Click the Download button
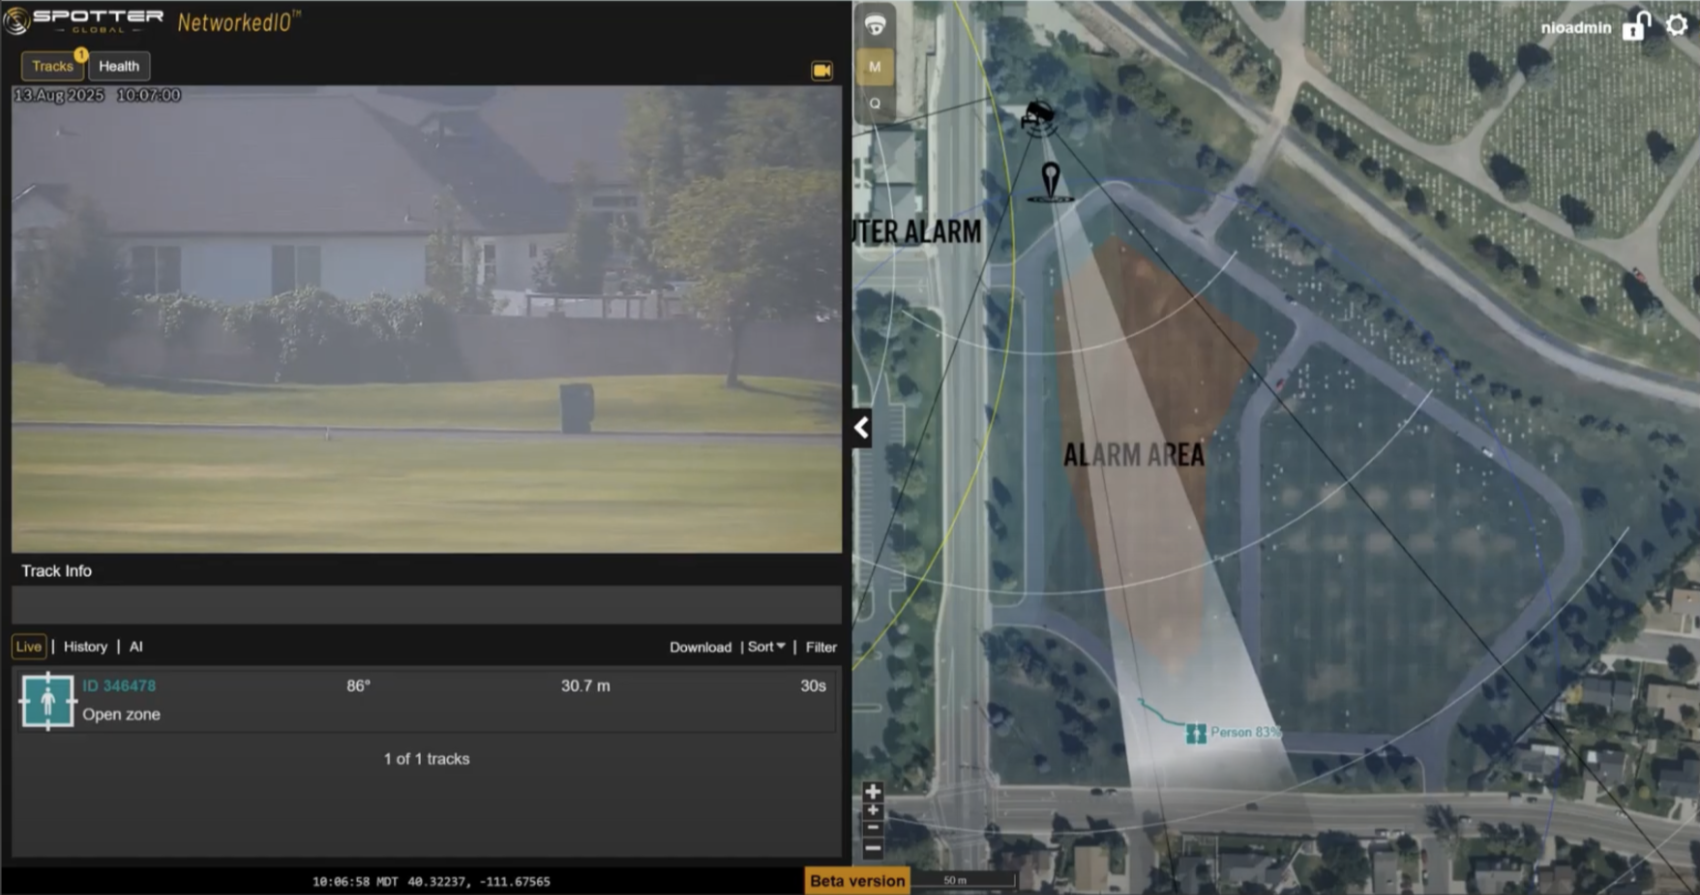Screen dimensions: 1700x895 tap(700, 647)
